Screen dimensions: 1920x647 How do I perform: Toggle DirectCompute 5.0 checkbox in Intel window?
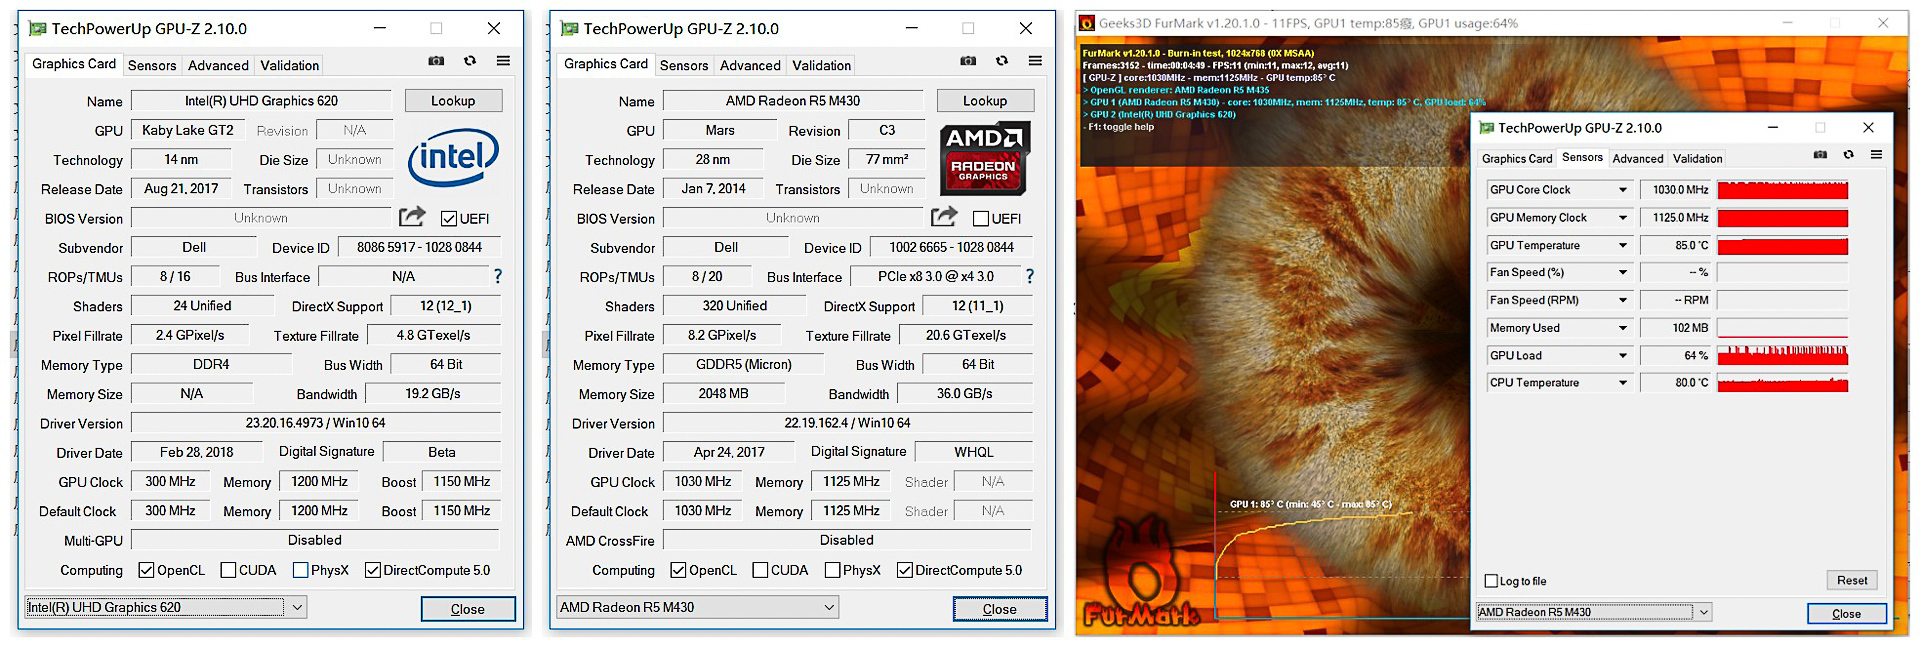[373, 570]
